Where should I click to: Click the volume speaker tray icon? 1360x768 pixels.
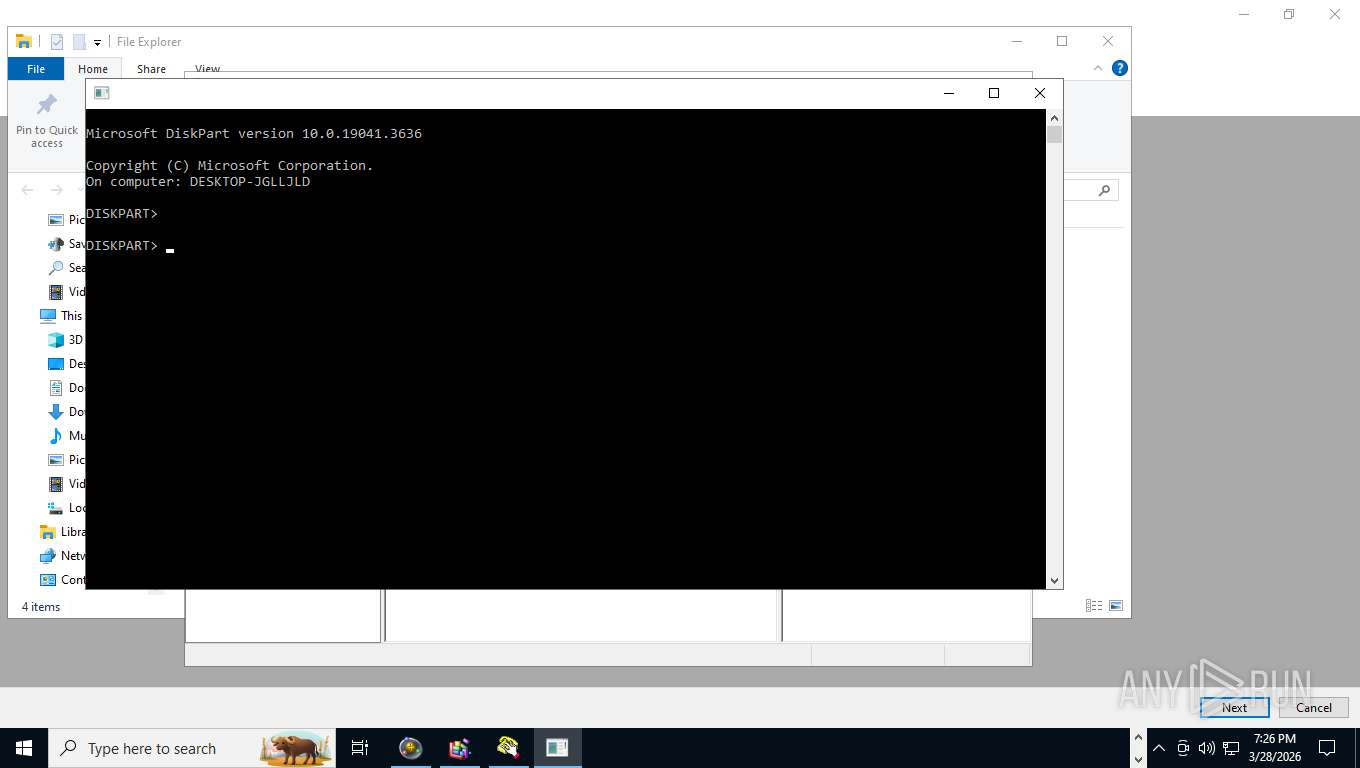coord(1207,748)
